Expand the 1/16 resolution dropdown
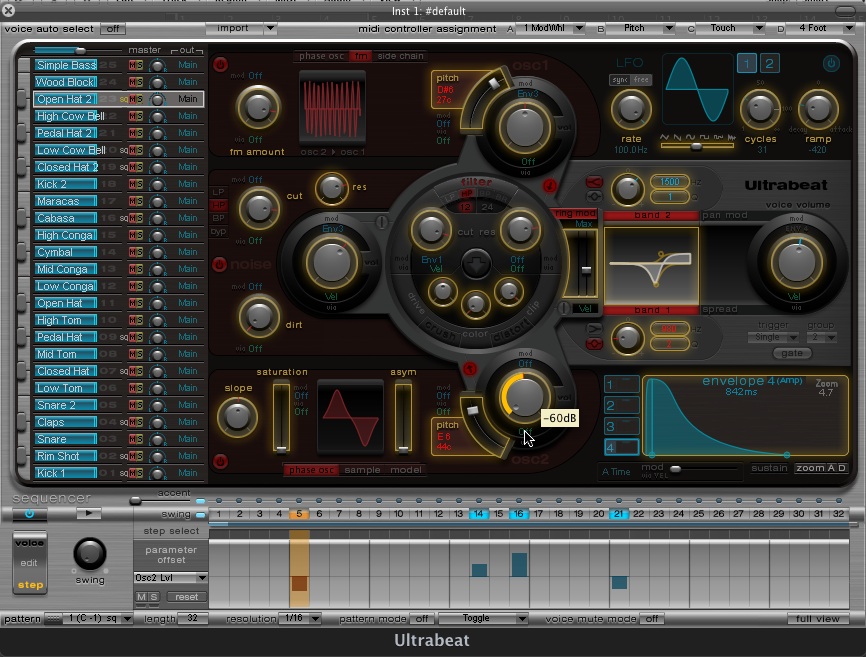 pos(300,619)
